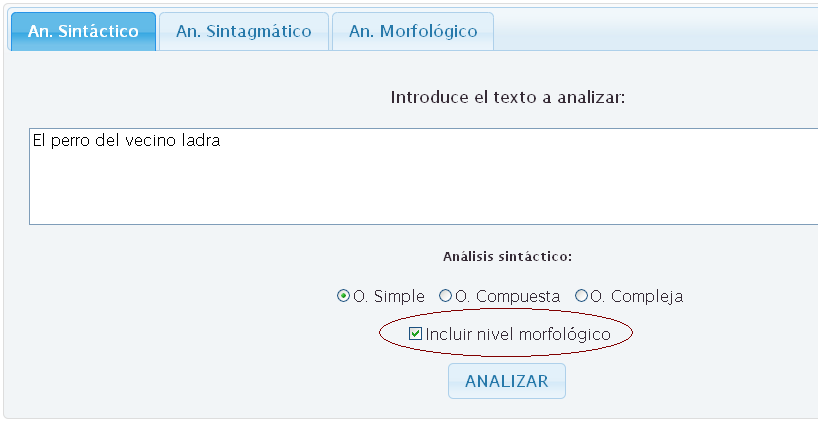Switch to the An. Sintáctico tab
Viewport: 818px width, 422px height.
(83, 32)
